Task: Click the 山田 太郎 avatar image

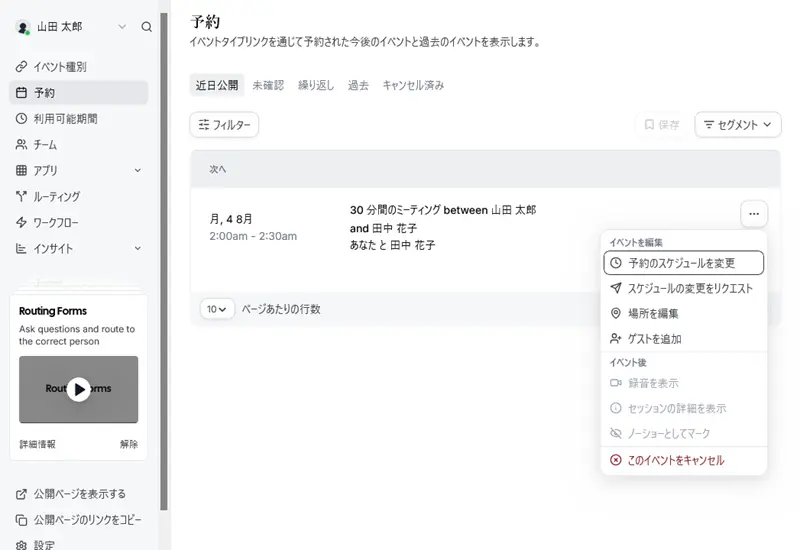Action: pos(22,27)
